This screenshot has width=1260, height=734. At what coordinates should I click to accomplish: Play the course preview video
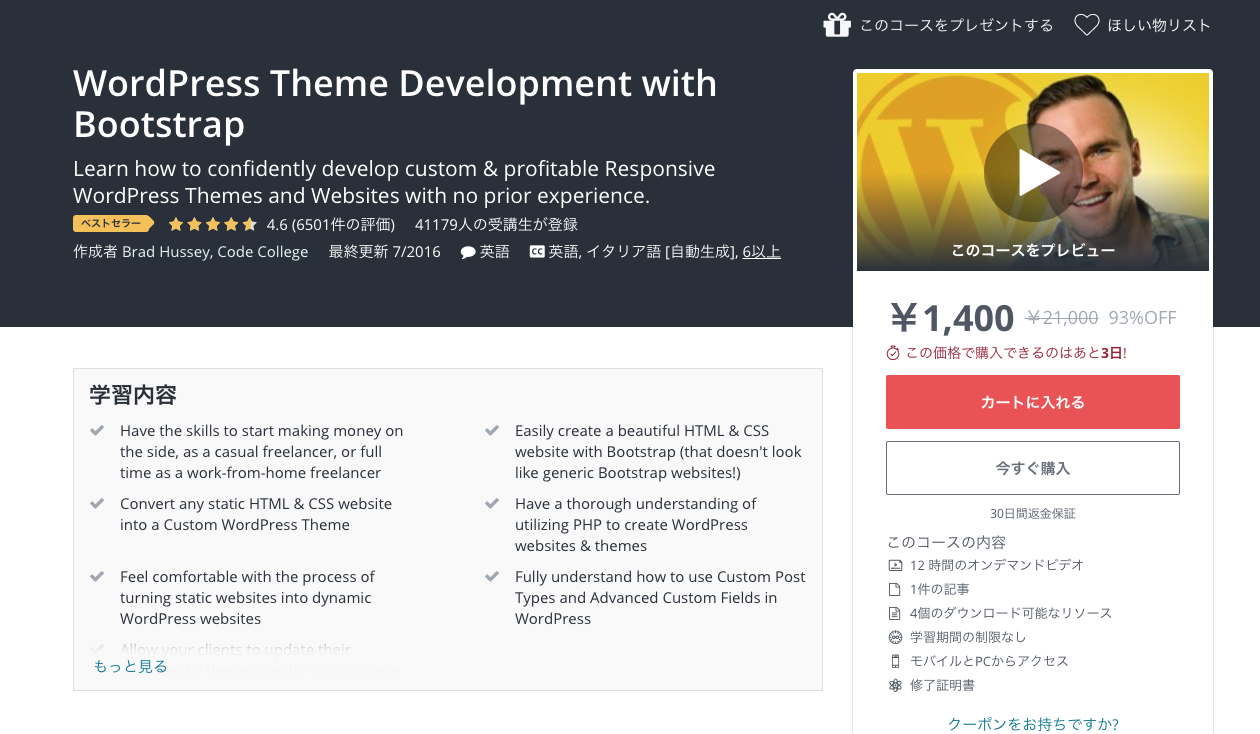pyautogui.click(x=1033, y=172)
